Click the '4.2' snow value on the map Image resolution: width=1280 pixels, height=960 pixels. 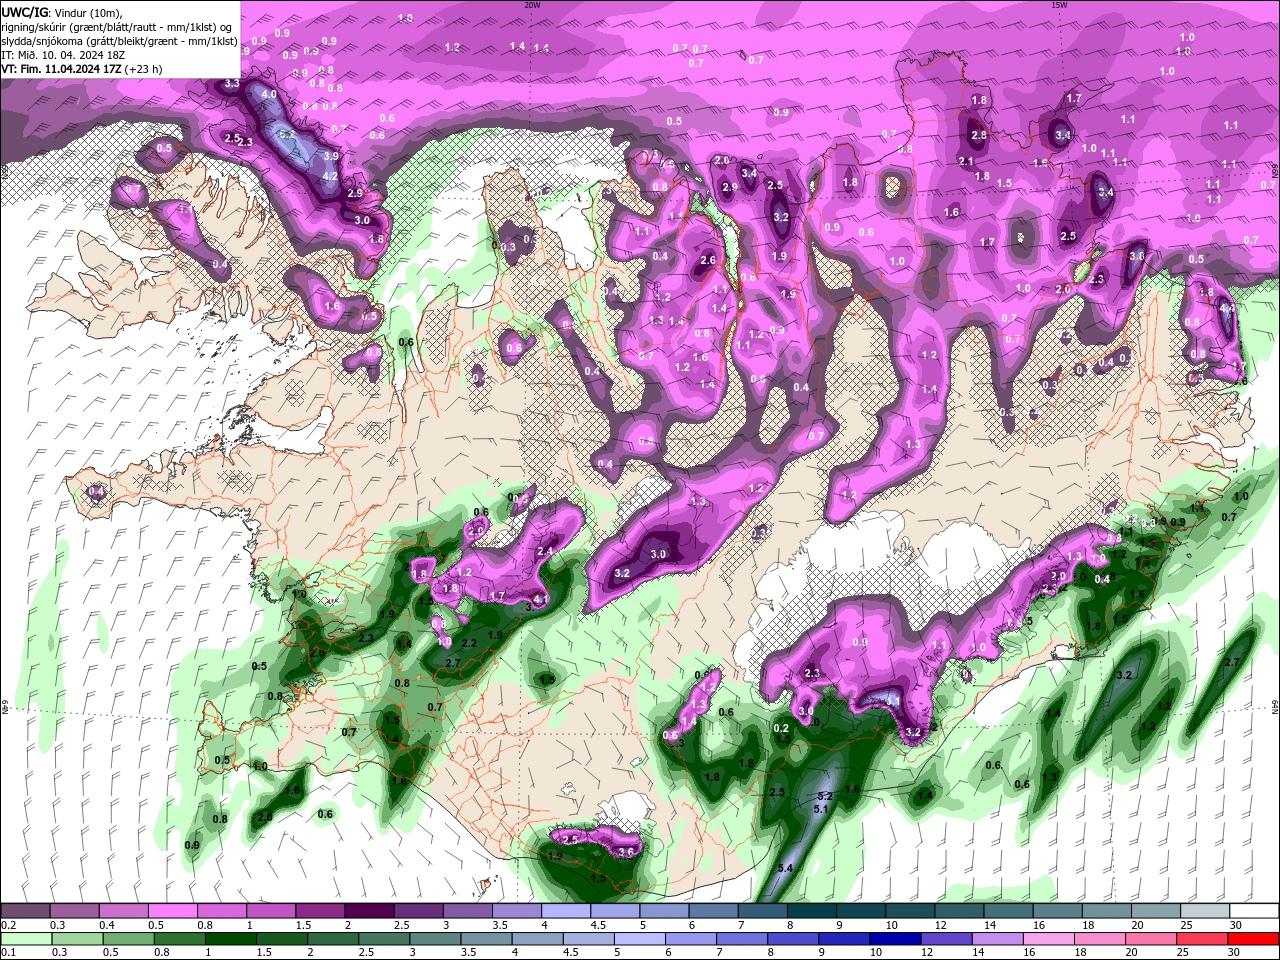tap(330, 176)
